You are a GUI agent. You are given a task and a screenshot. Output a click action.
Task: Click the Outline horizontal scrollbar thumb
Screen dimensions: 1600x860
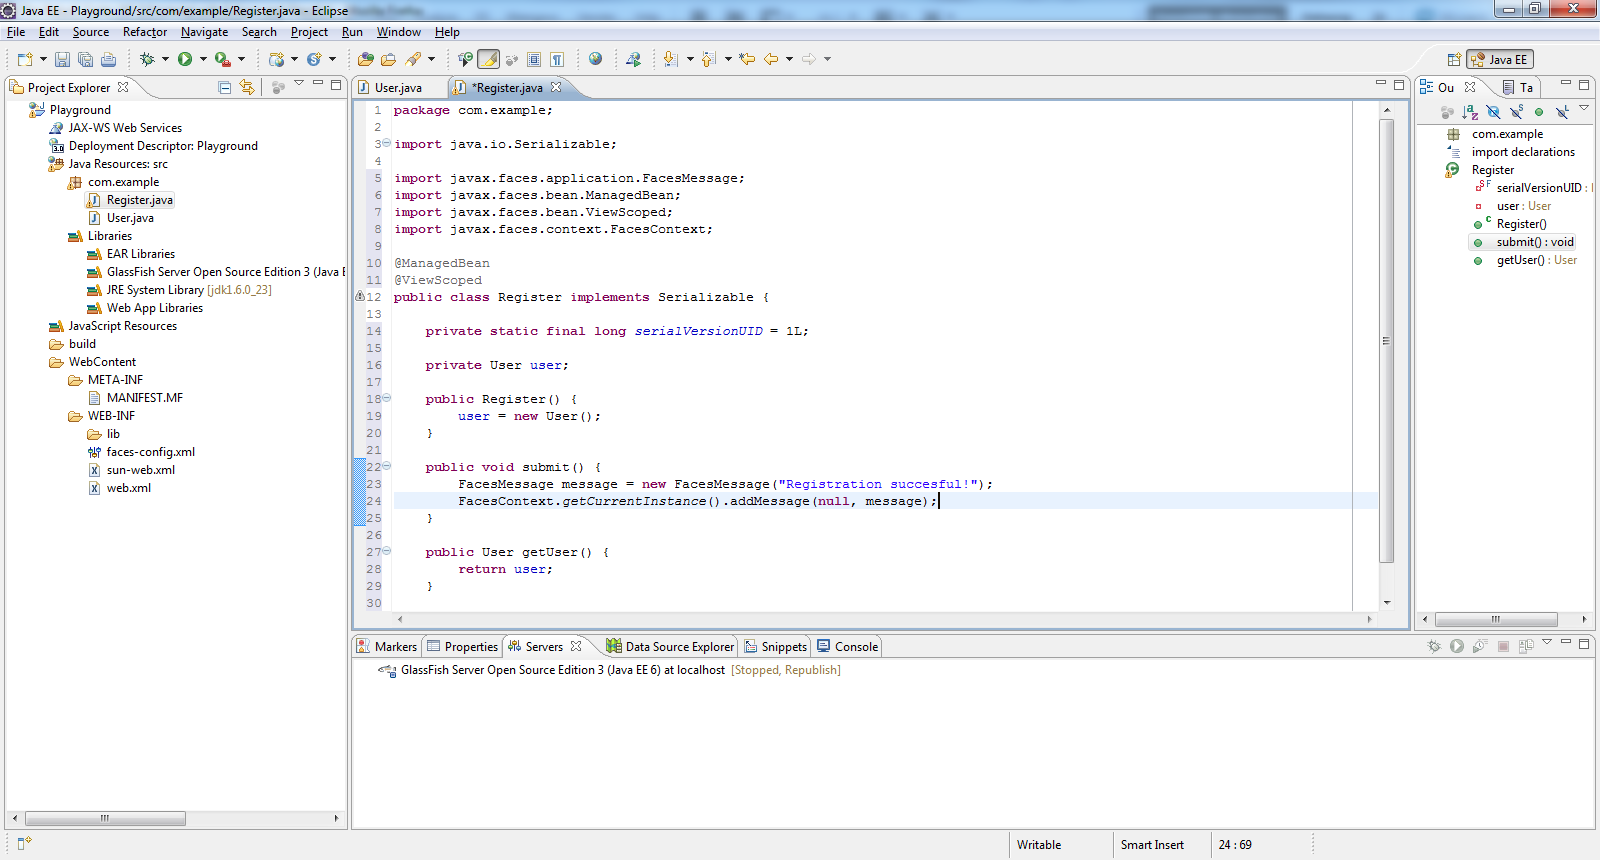[1496, 619]
